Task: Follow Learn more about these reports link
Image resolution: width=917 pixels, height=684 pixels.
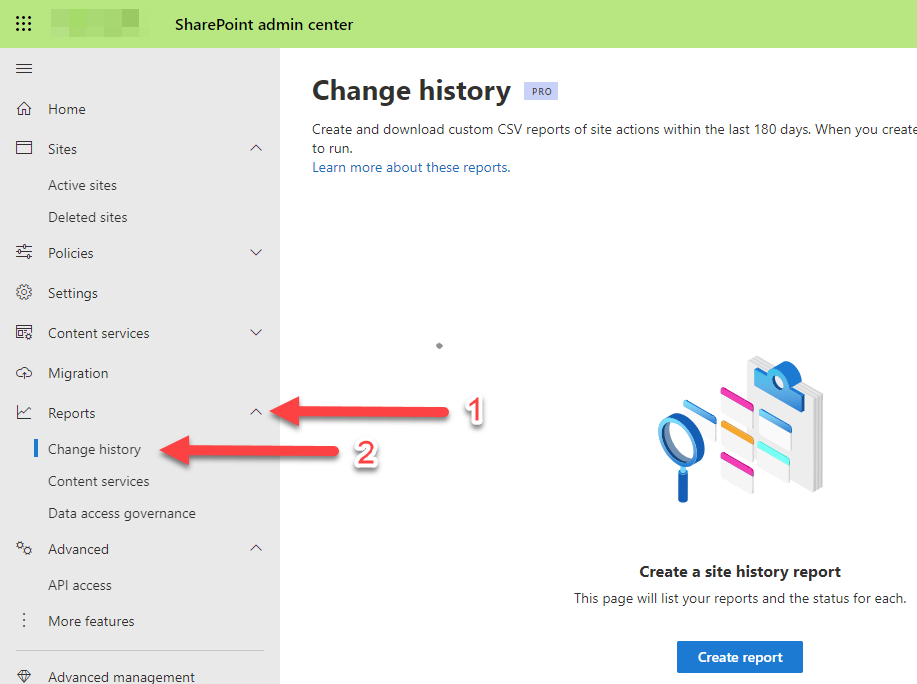Action: [x=411, y=168]
